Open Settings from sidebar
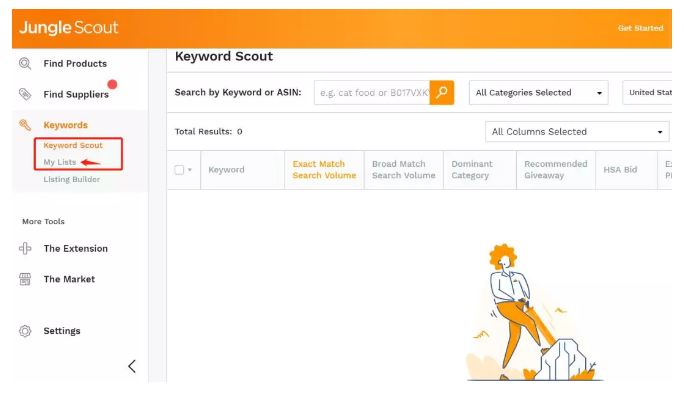 tap(62, 331)
